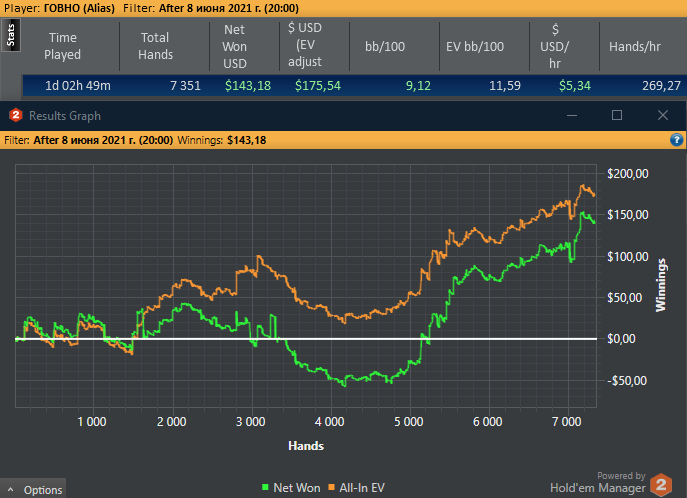Sort by $ USD (EV adjust column header

click(305, 45)
